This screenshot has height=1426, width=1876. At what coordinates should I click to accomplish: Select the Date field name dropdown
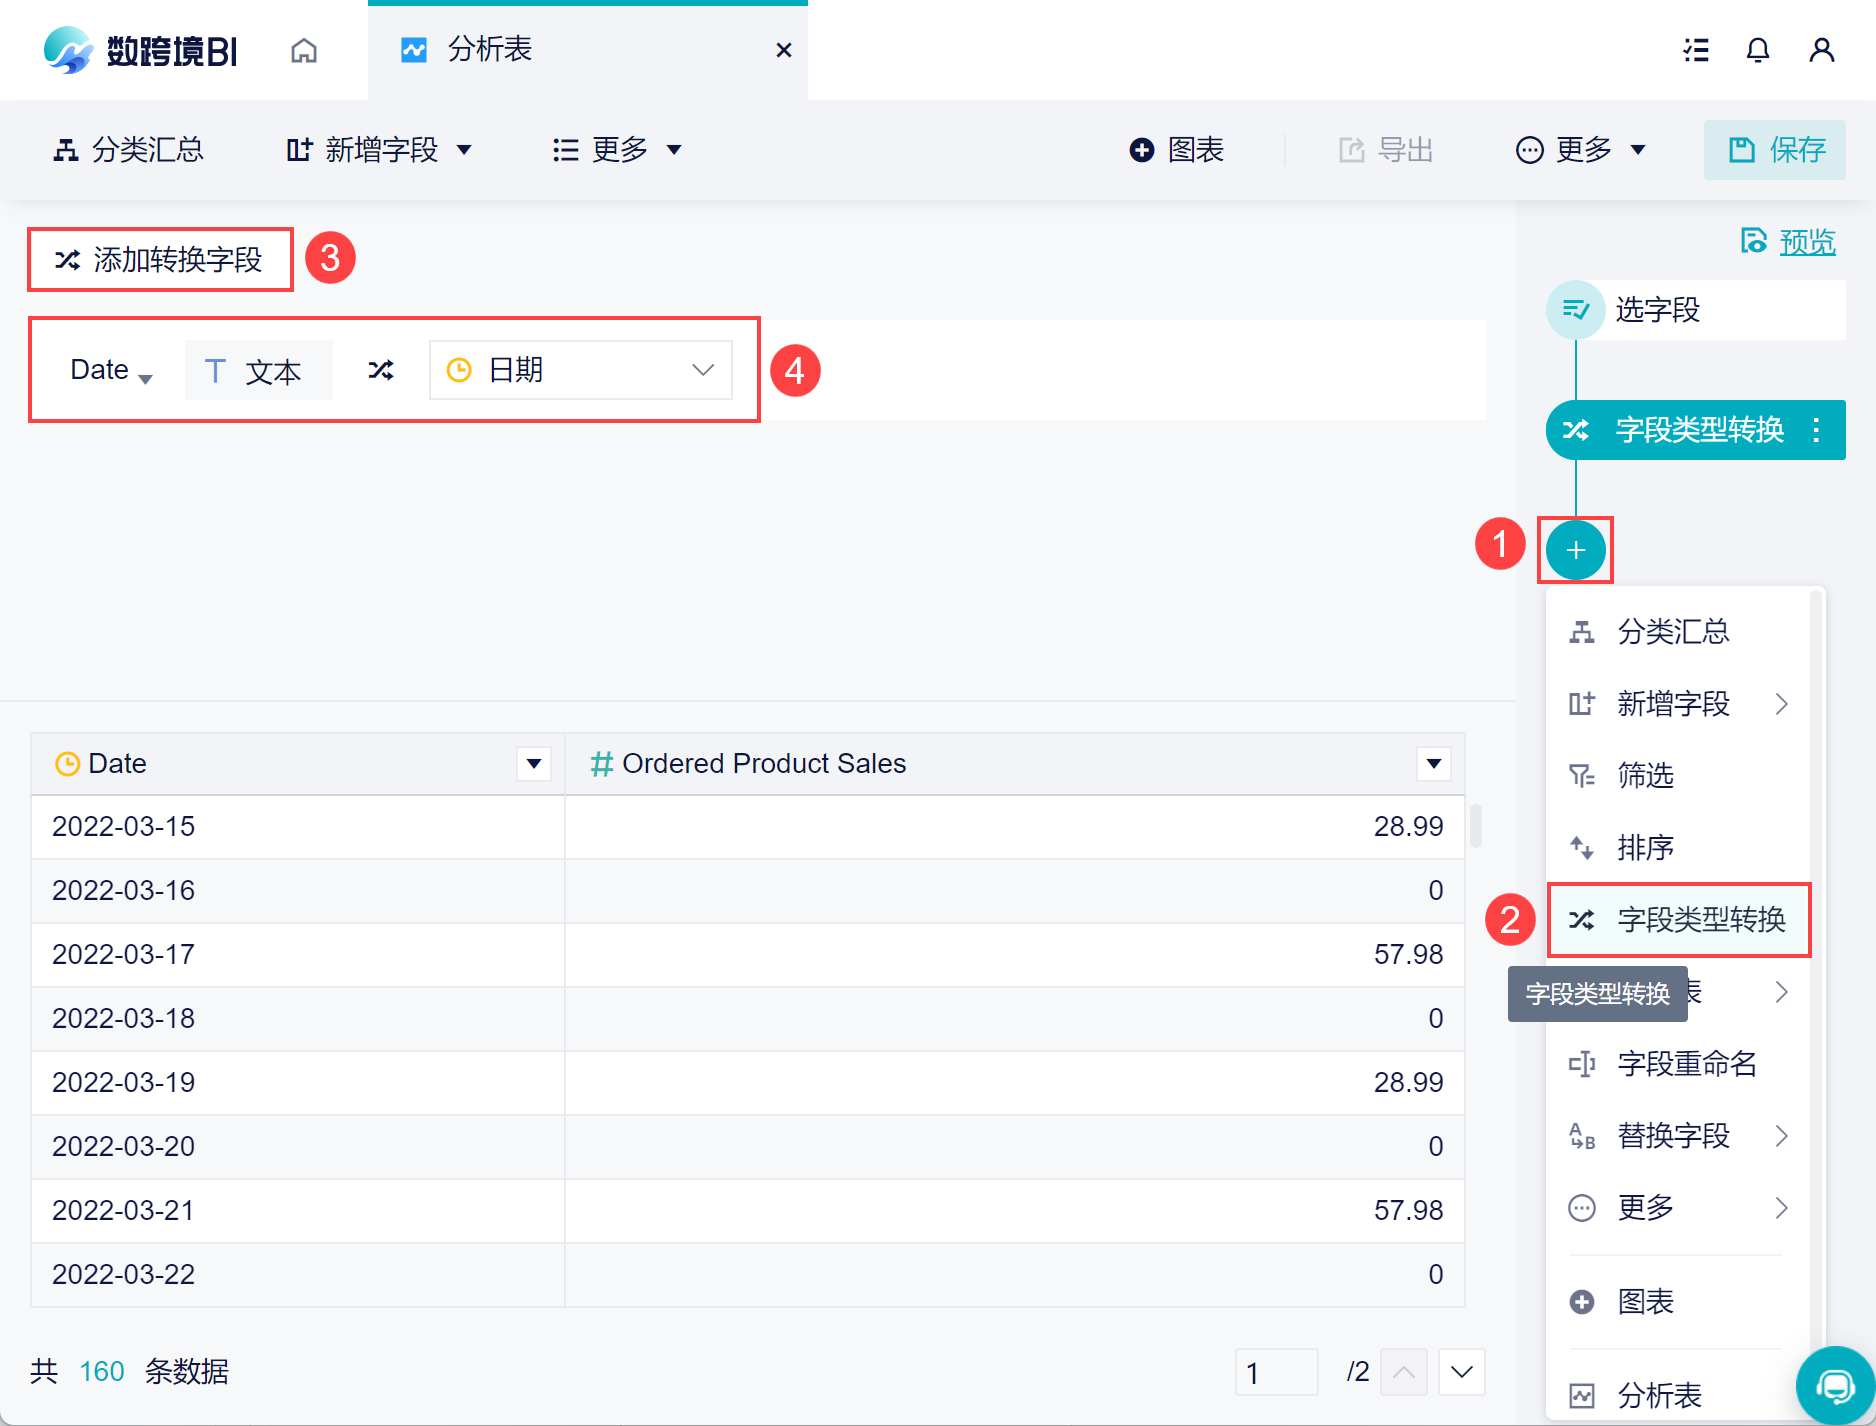[111, 370]
